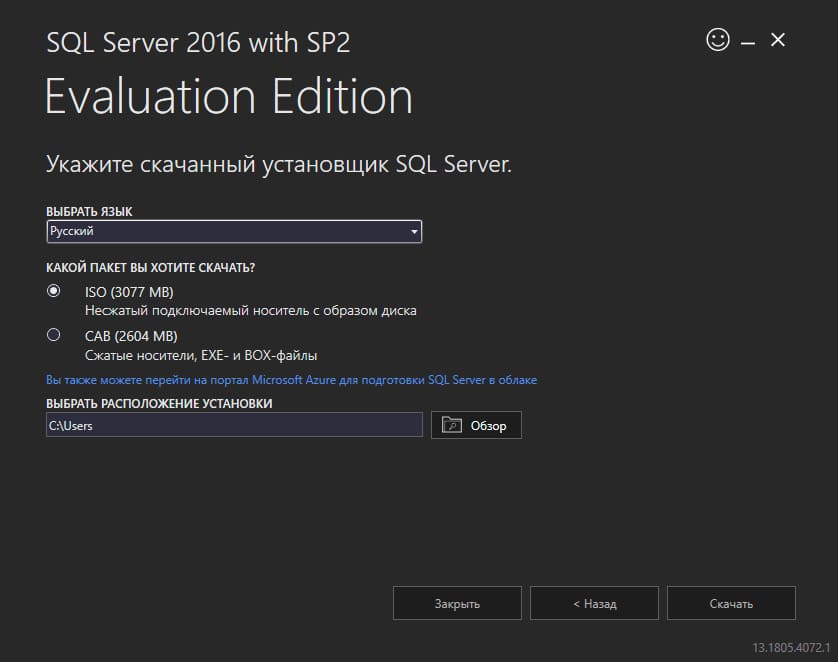
Task: Click the ISO (3077 MB) label text
Action: pyautogui.click(x=129, y=292)
